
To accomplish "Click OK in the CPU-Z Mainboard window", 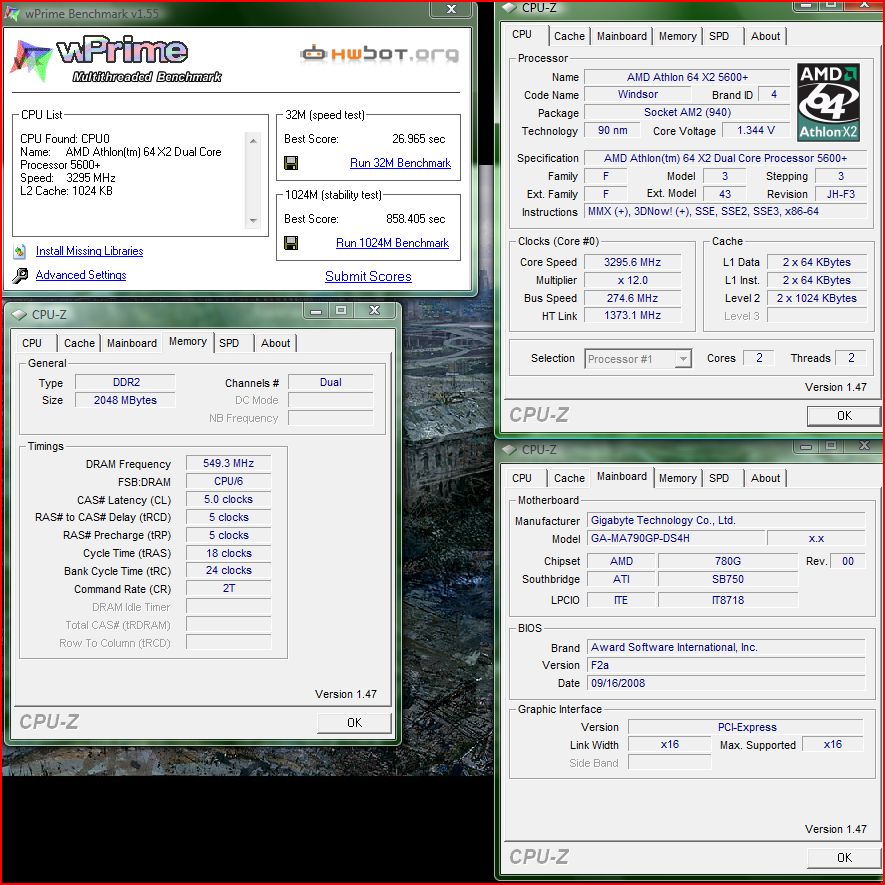I will point(844,858).
